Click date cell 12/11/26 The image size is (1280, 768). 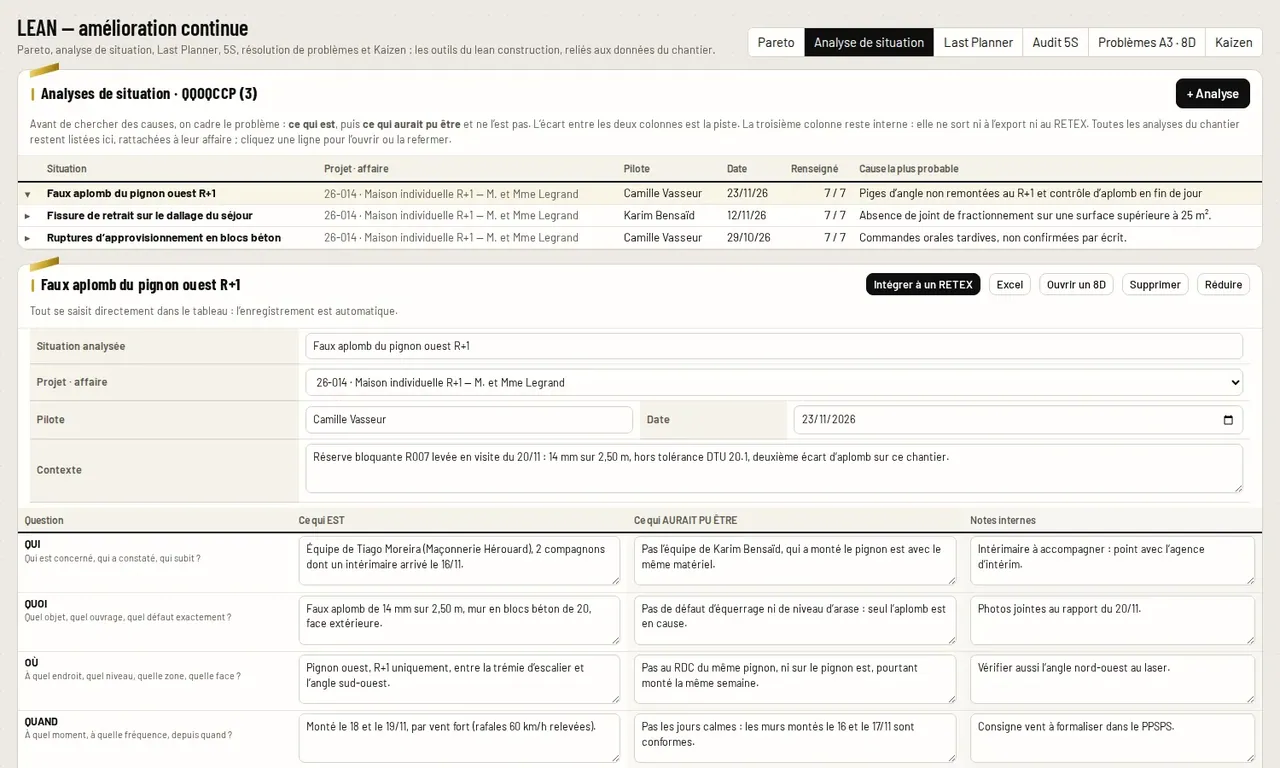[x=746, y=215]
